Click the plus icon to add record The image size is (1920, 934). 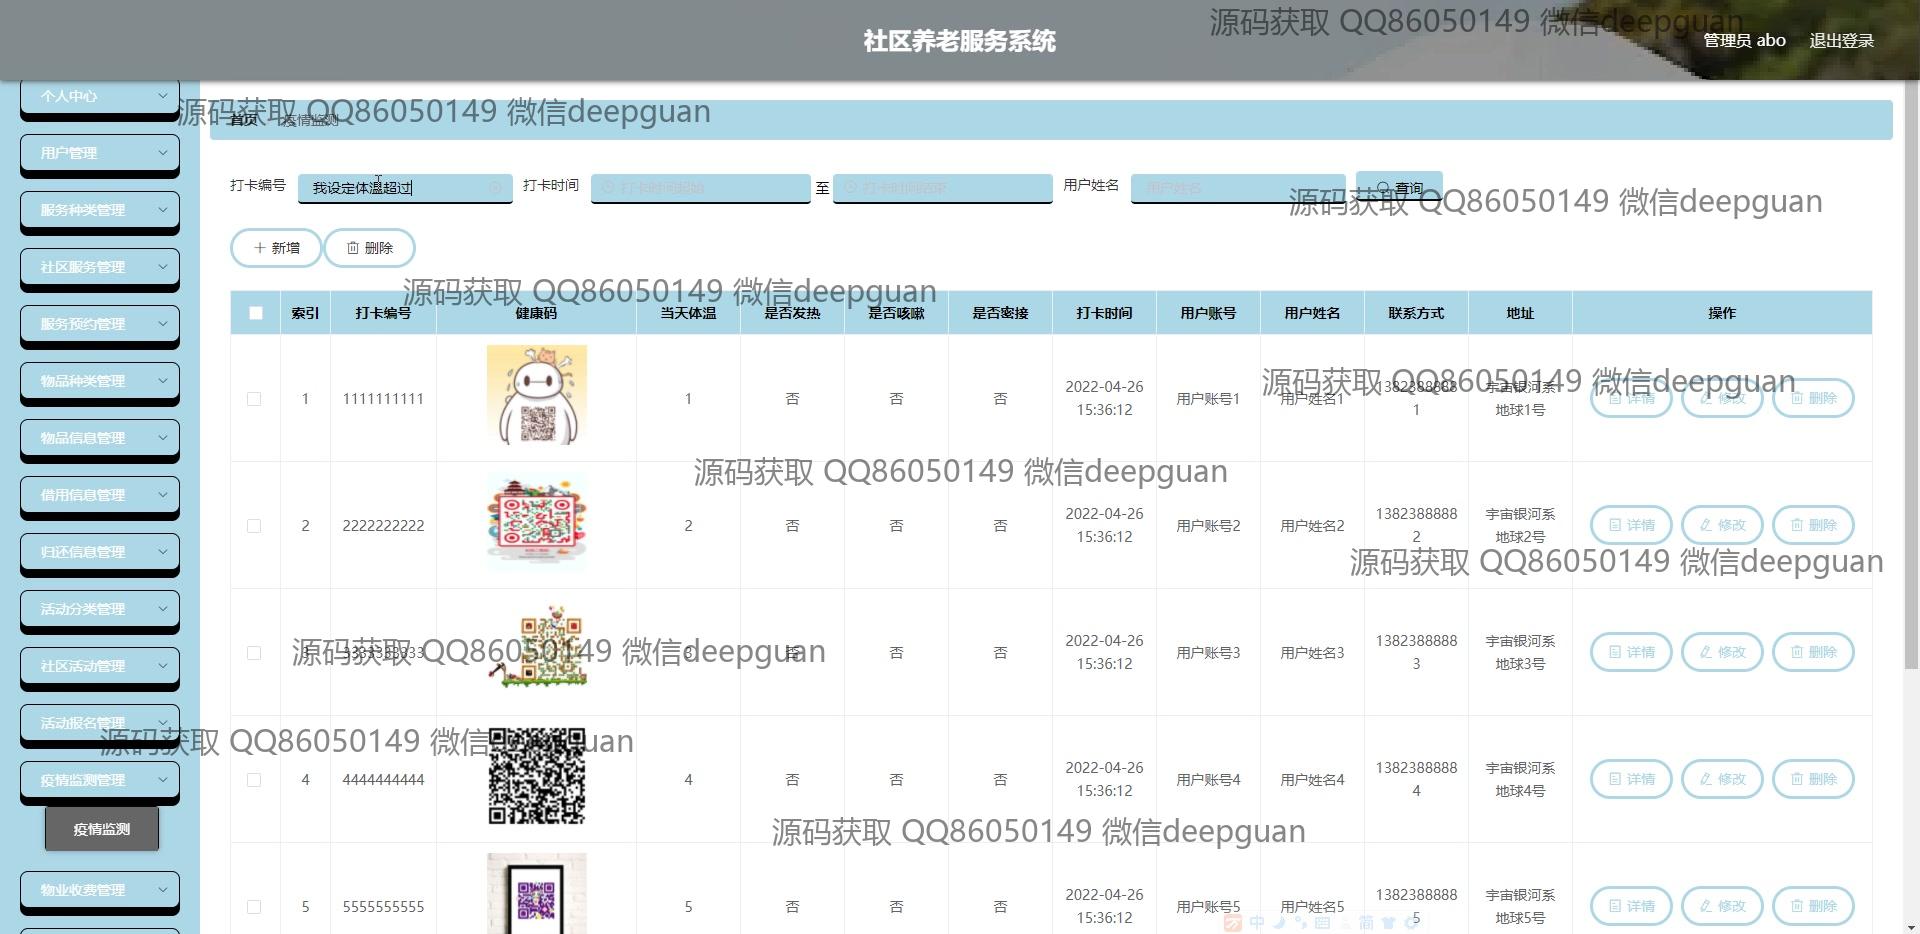(x=276, y=248)
